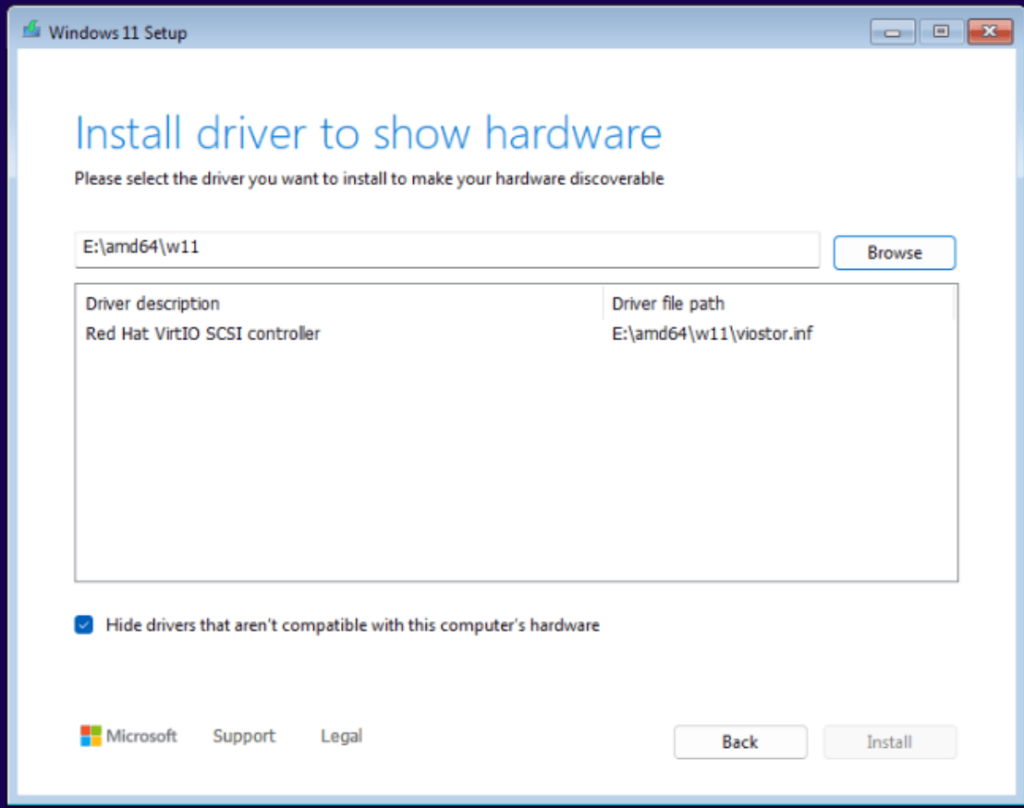The height and width of the screenshot is (808, 1024).
Task: Minimize the Windows 11 Setup window
Action: (x=893, y=31)
